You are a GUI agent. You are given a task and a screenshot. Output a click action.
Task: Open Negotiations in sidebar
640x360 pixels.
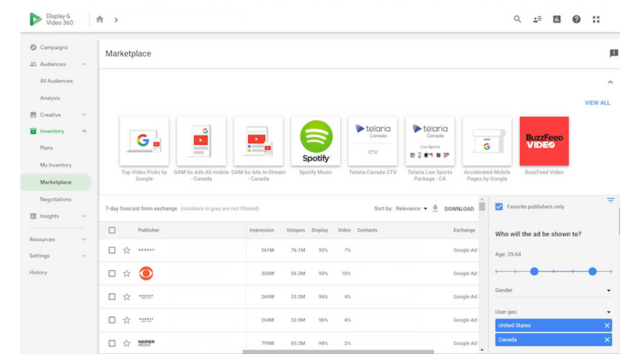(x=56, y=199)
